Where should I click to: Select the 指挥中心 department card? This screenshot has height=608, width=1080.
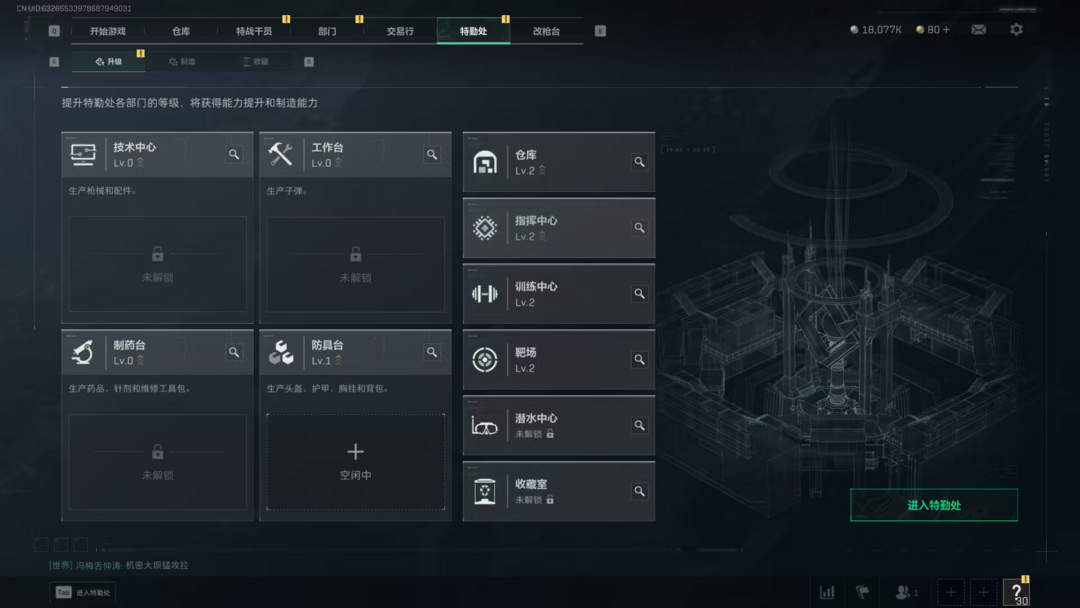coord(559,228)
